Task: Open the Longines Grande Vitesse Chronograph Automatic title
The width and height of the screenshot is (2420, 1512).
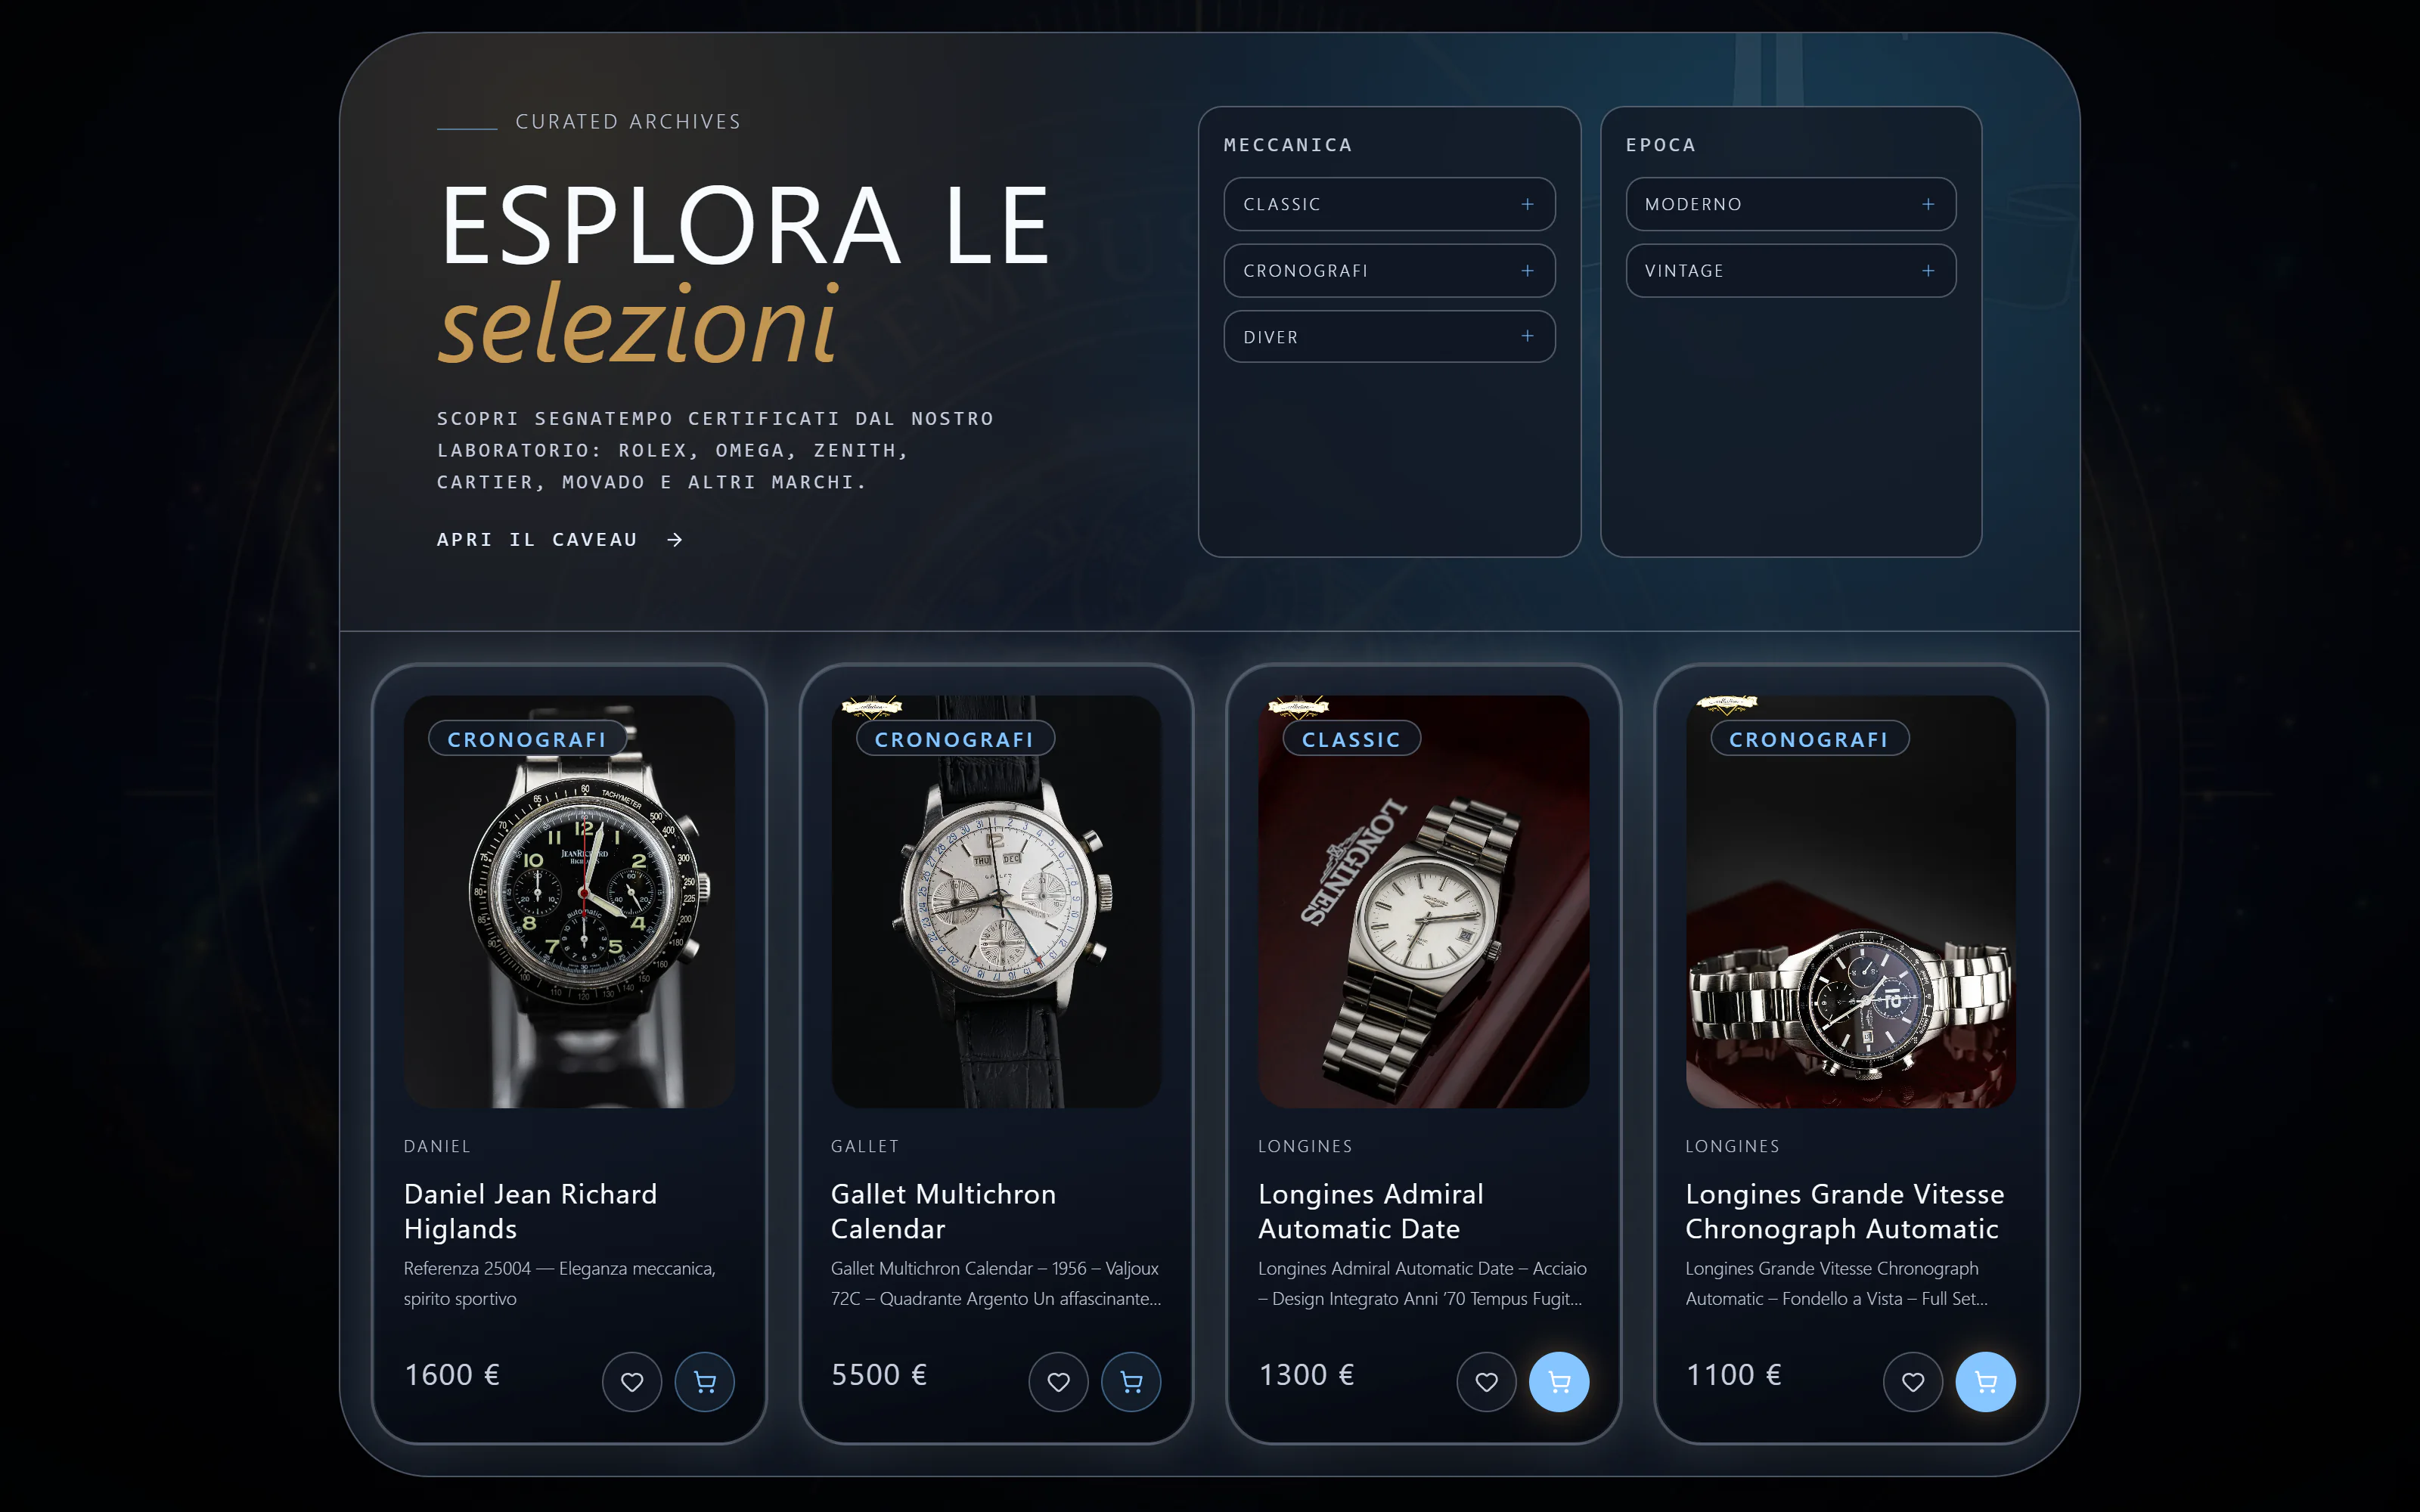Action: pyautogui.click(x=1845, y=1211)
